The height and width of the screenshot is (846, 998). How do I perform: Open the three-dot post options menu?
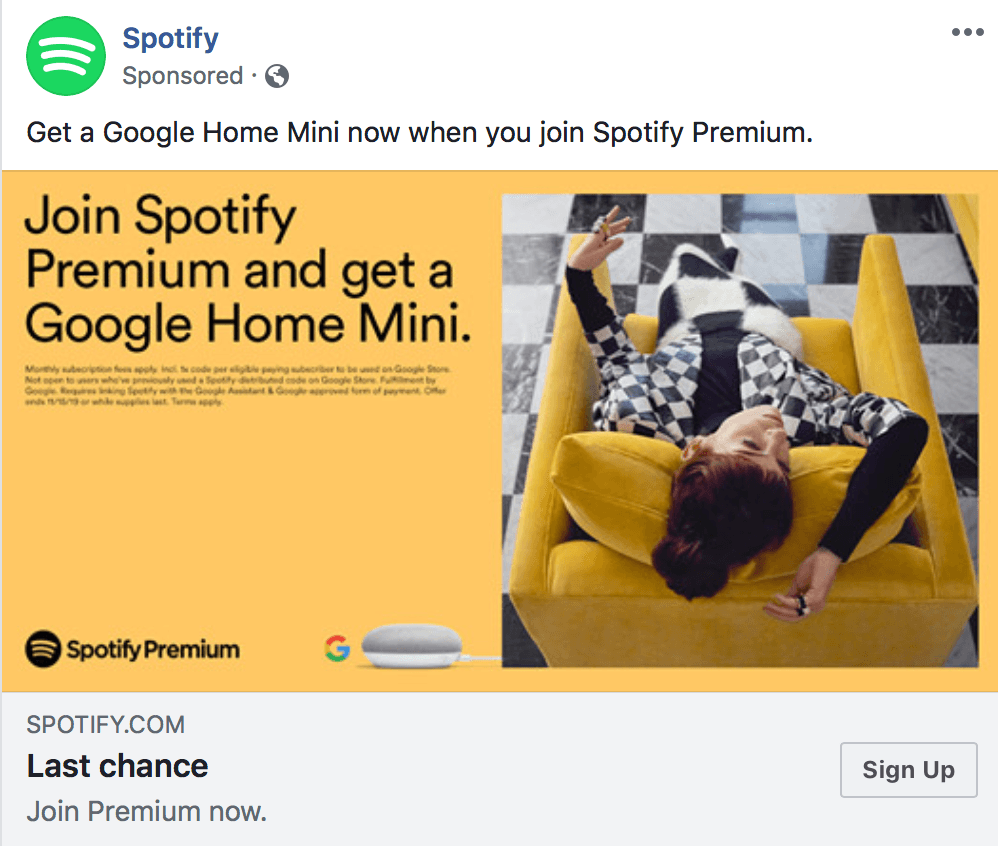[967, 32]
